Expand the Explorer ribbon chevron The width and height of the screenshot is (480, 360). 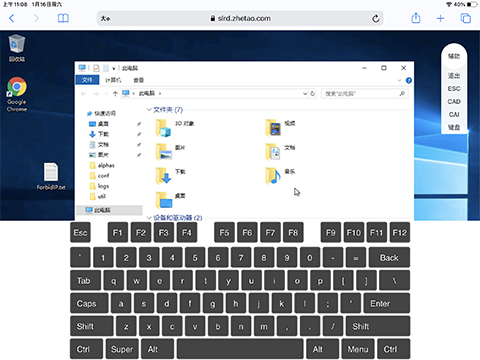pos(399,80)
